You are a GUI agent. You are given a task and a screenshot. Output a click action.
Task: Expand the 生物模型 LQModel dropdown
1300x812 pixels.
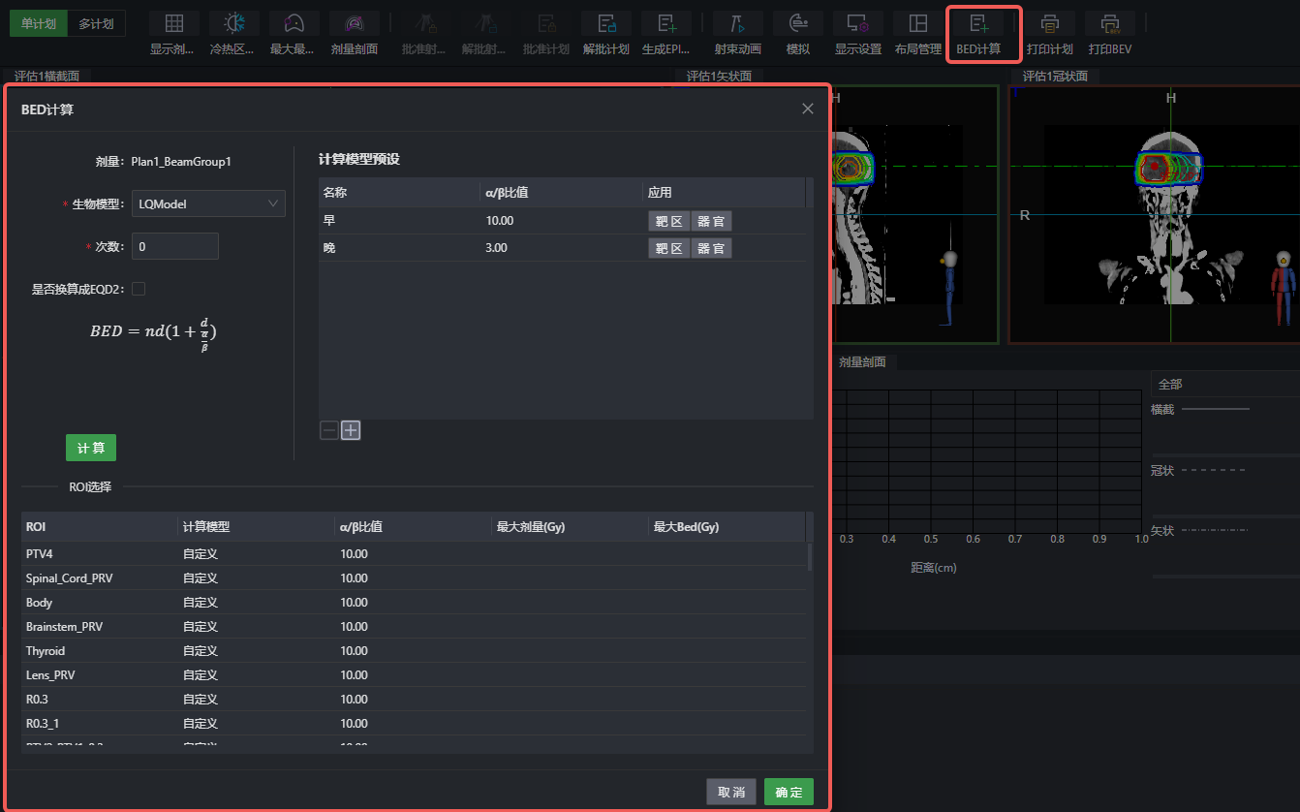tap(208, 203)
